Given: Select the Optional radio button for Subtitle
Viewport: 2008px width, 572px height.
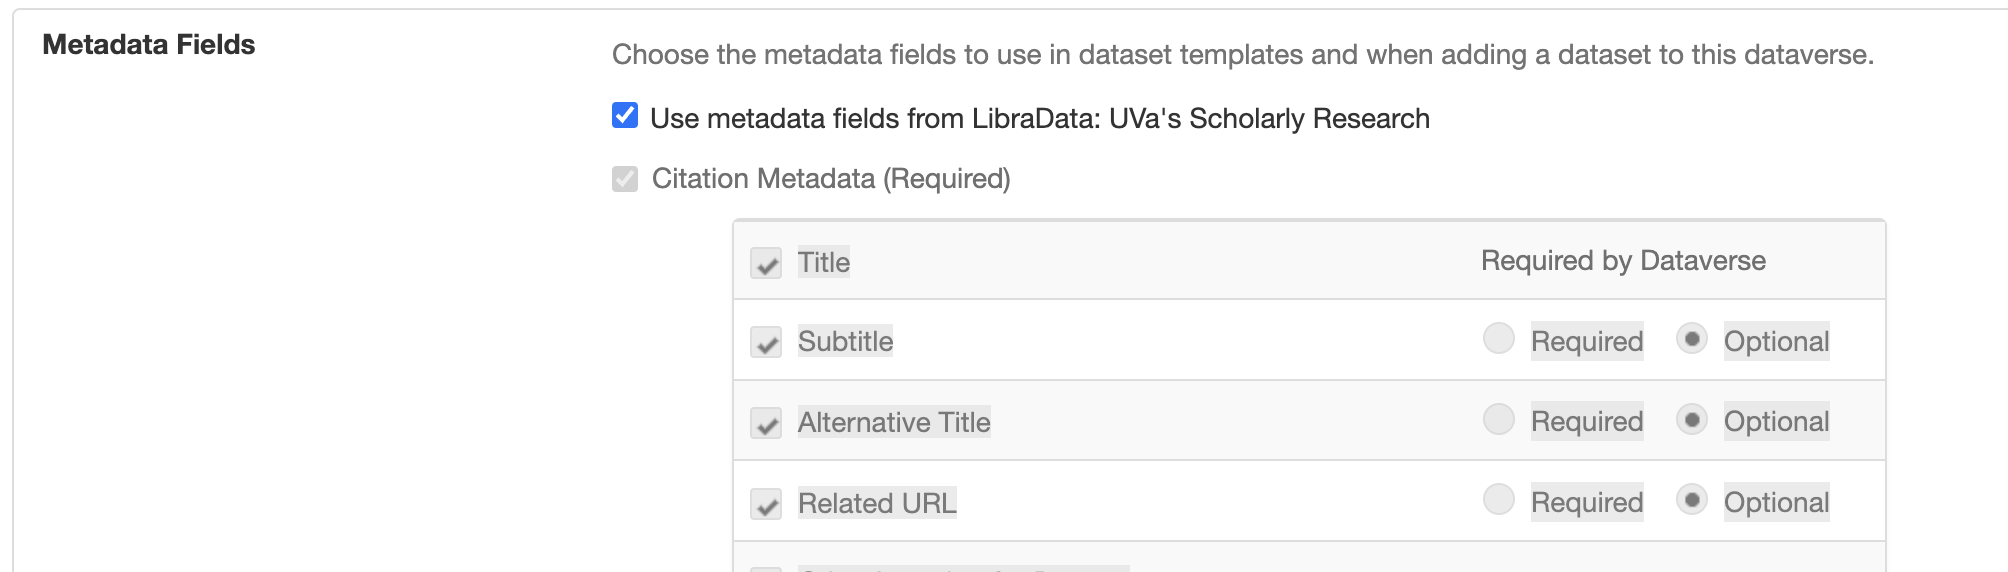Looking at the screenshot, I should point(1691,339).
